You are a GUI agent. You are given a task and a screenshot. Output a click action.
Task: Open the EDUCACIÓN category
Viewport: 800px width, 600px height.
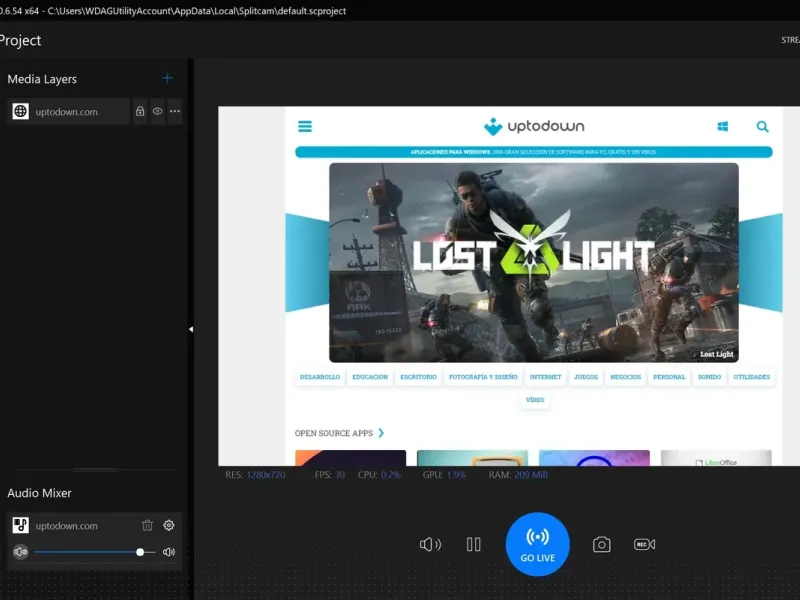click(x=370, y=377)
